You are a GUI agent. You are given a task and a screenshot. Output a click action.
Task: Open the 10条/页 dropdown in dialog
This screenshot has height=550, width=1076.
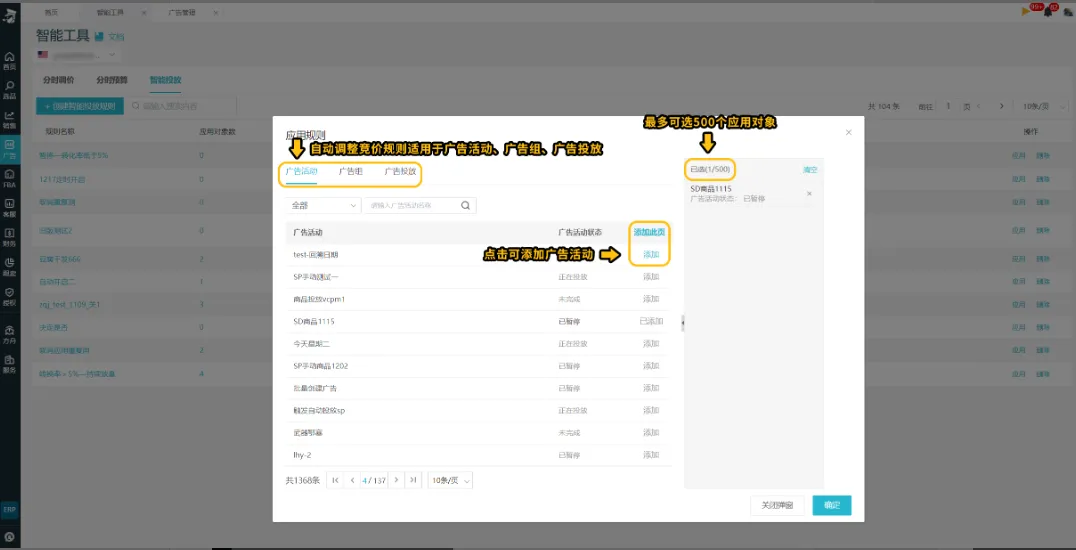tap(450, 481)
